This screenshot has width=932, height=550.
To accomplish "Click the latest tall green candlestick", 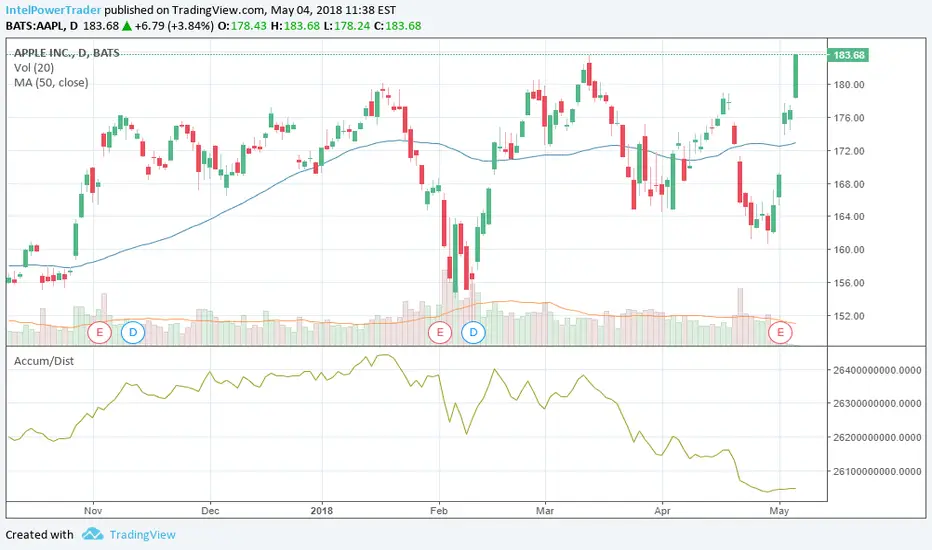I will pos(796,76).
